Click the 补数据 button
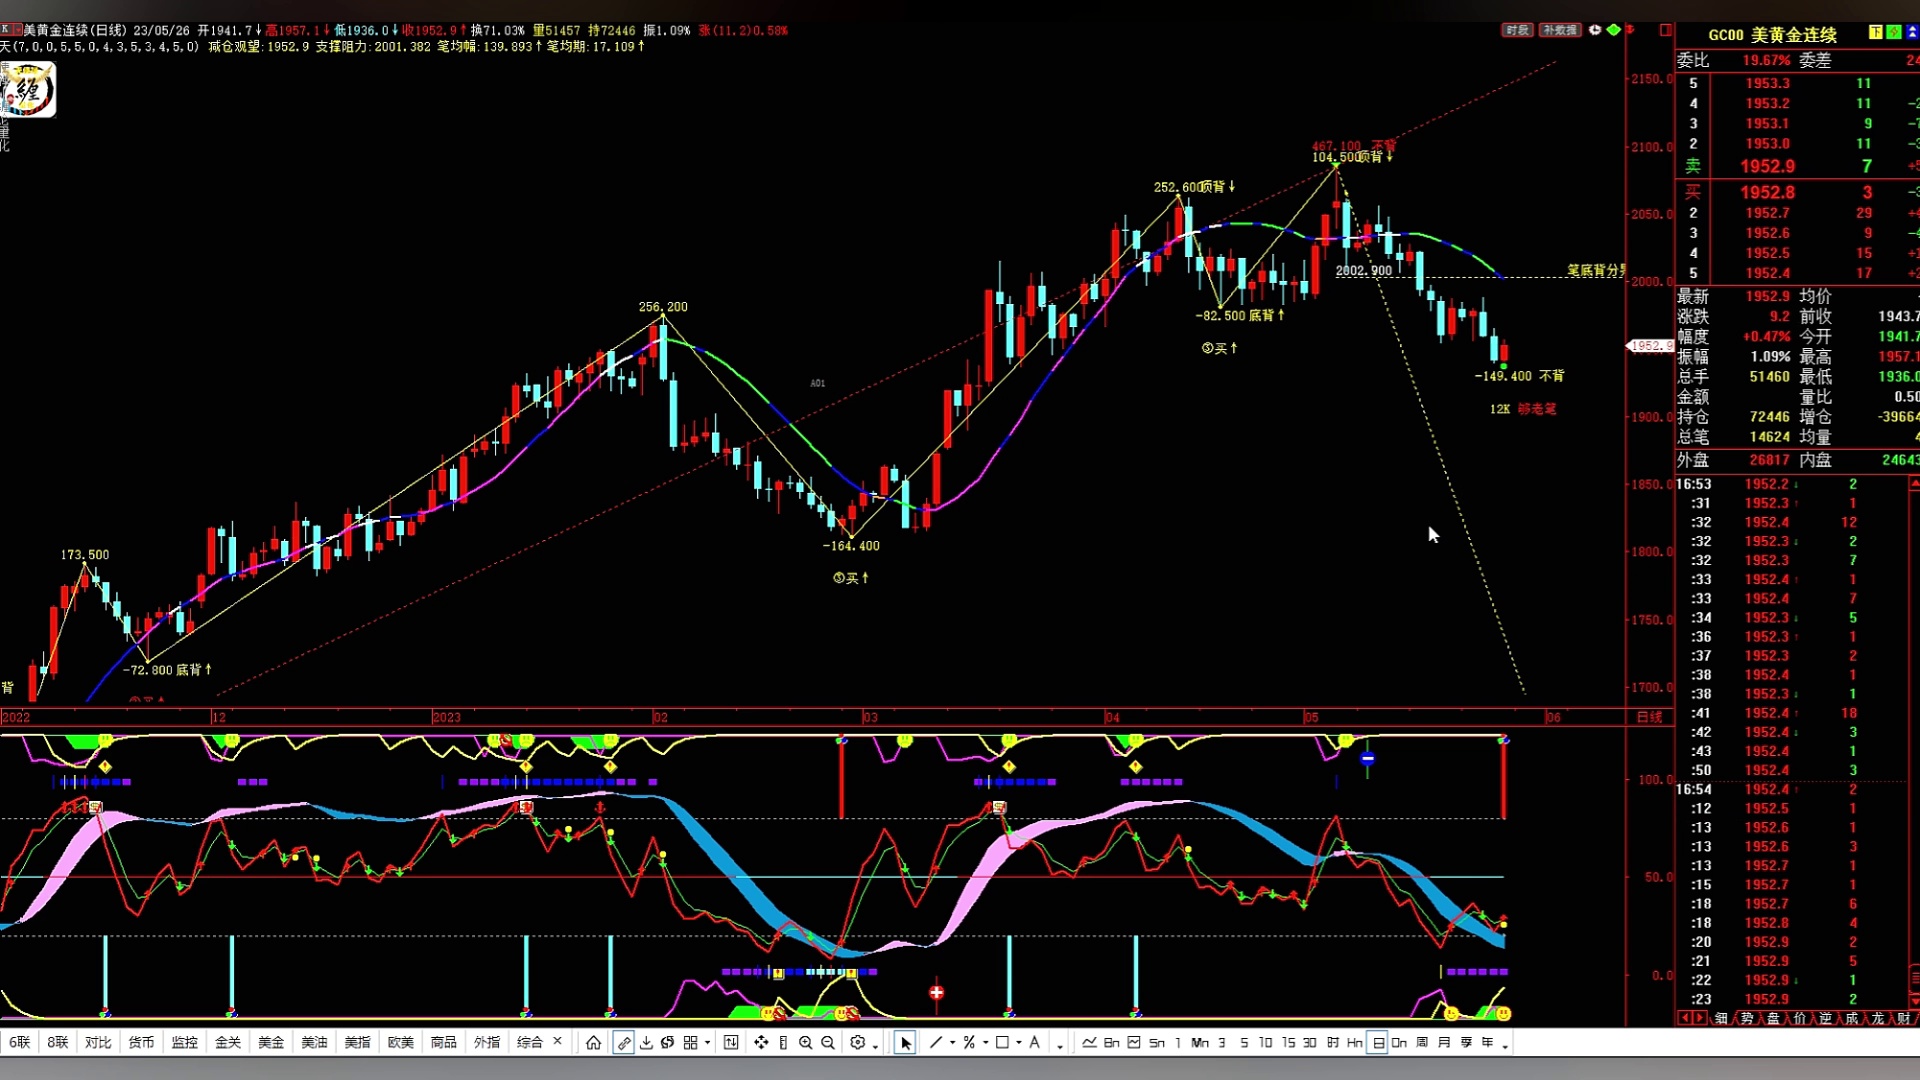This screenshot has width=1920, height=1080. (1559, 30)
